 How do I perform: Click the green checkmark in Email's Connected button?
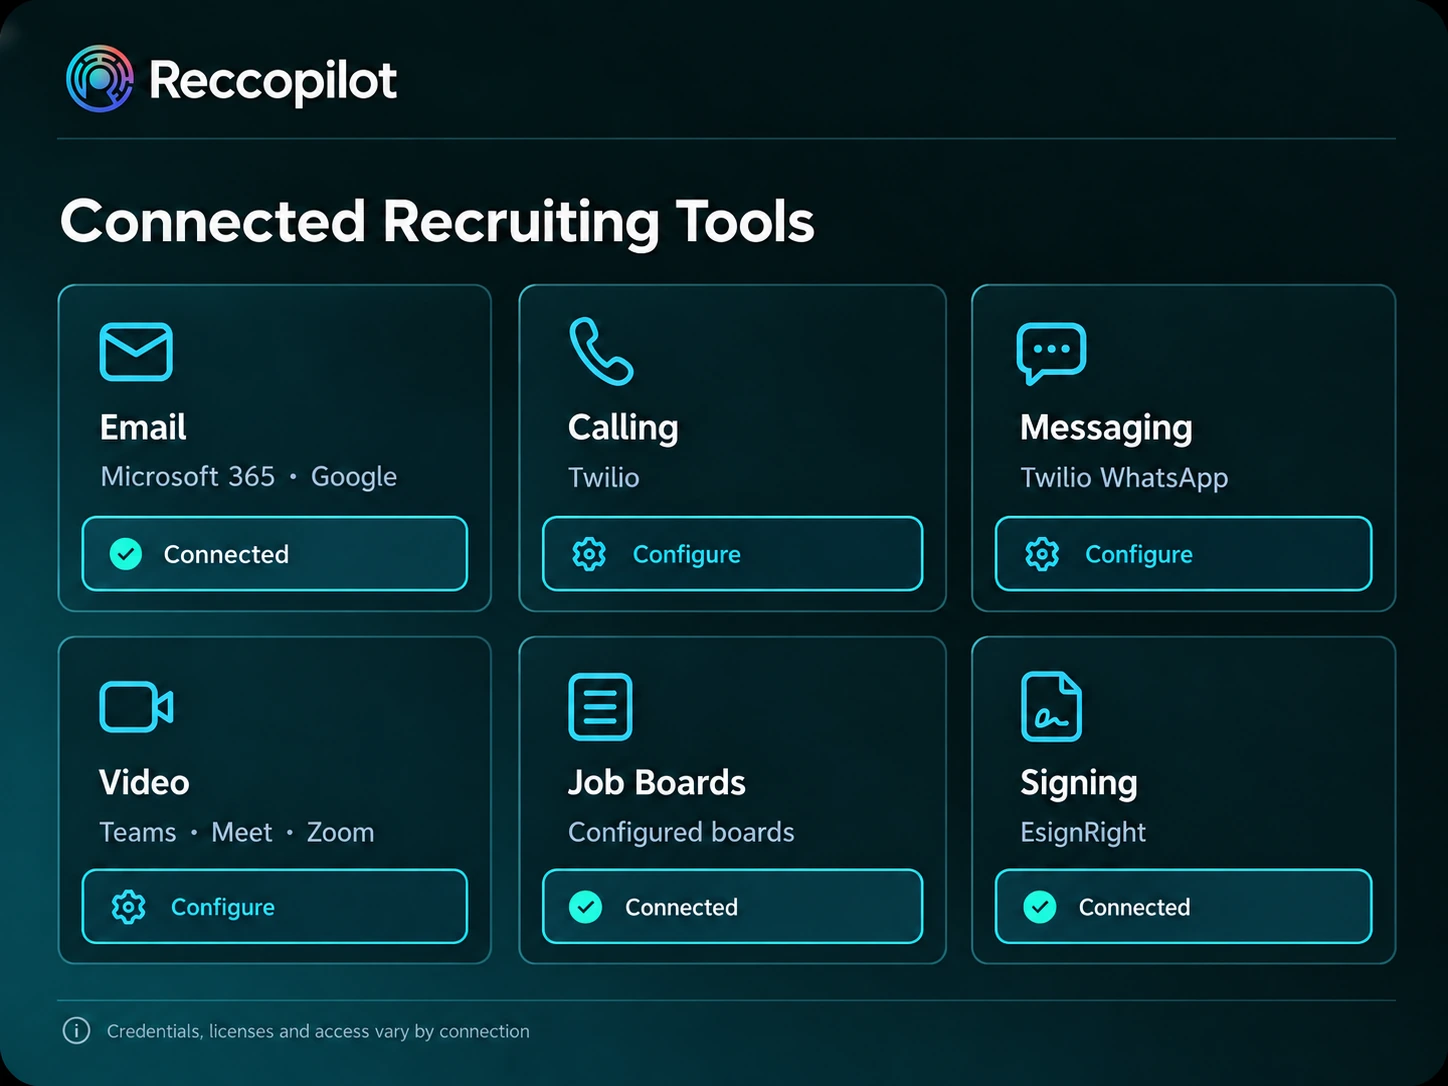point(126,554)
